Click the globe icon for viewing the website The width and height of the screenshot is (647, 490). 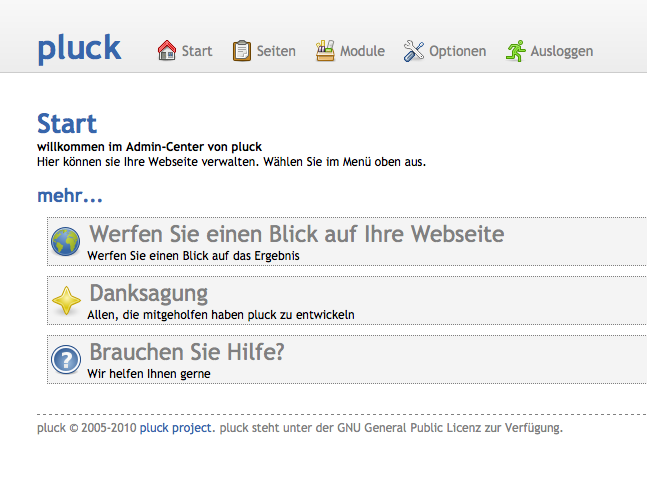pyautogui.click(x=66, y=241)
